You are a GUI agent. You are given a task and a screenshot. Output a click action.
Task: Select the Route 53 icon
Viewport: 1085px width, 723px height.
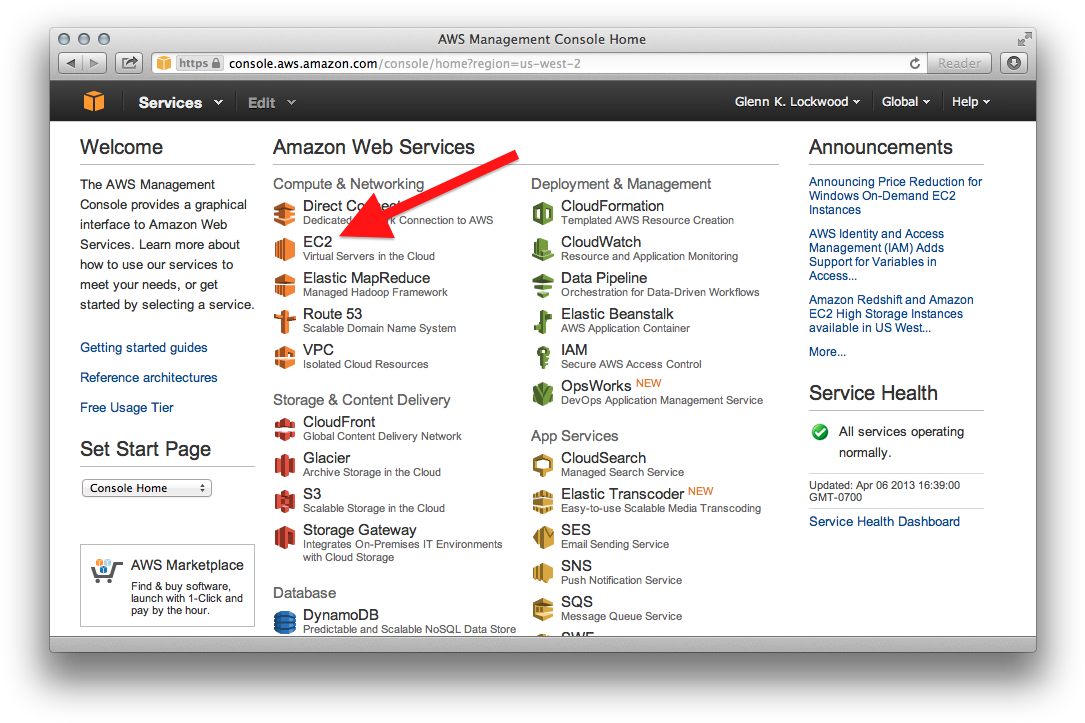(x=285, y=321)
